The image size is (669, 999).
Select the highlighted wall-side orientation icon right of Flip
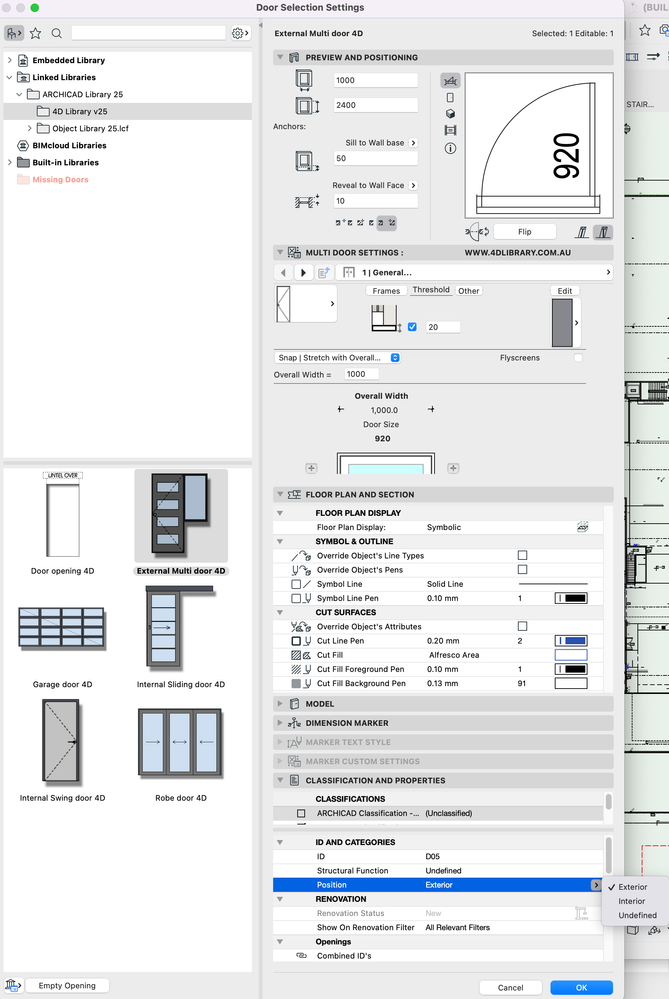click(x=603, y=232)
